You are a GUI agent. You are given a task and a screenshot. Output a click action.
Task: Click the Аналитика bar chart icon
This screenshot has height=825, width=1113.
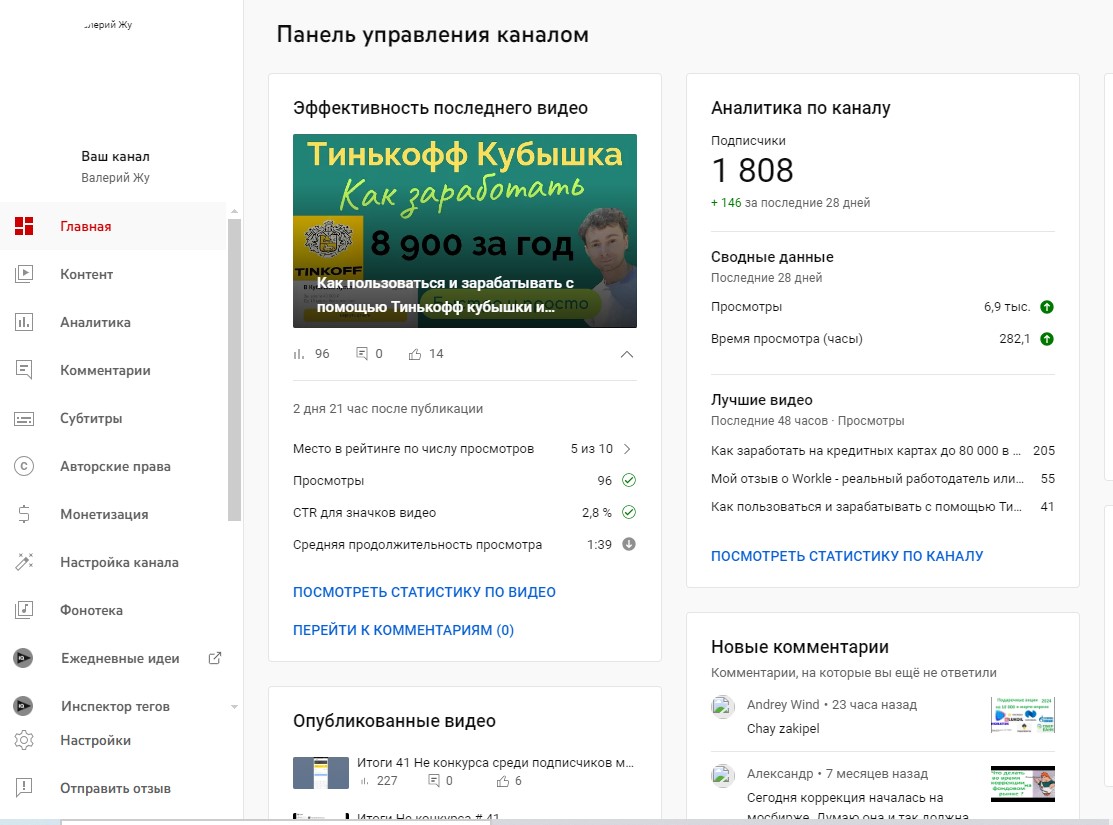tap(24, 322)
